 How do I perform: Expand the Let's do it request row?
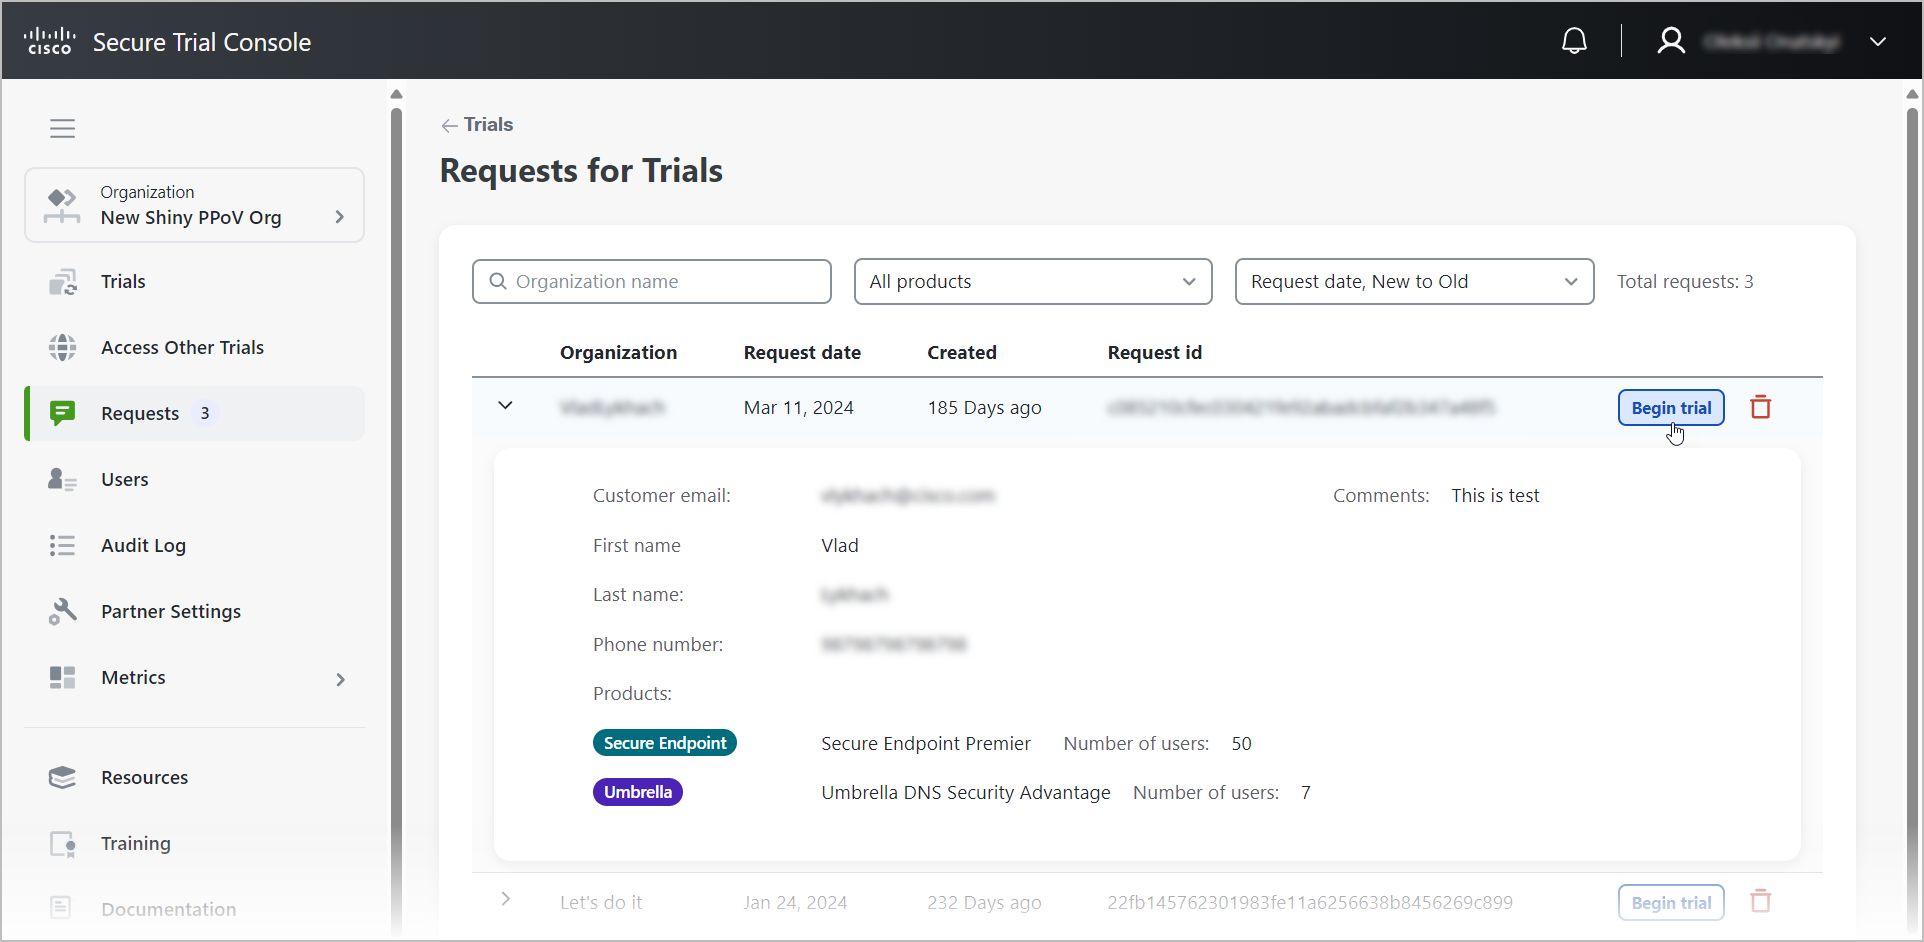tap(506, 899)
